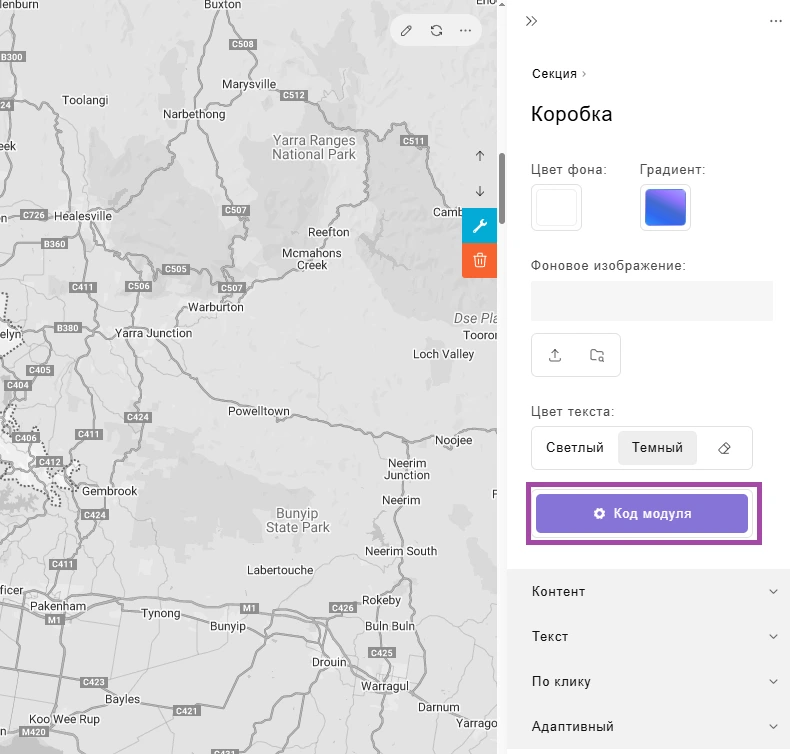This screenshot has height=754, width=790.
Task: Click the Marysville label on map
Action: pos(249,84)
